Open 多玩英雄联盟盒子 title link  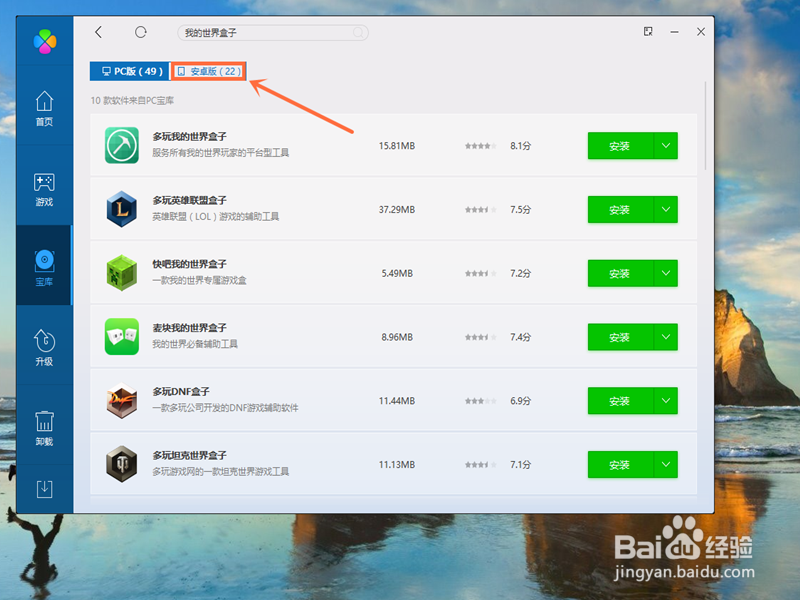pyautogui.click(x=189, y=201)
